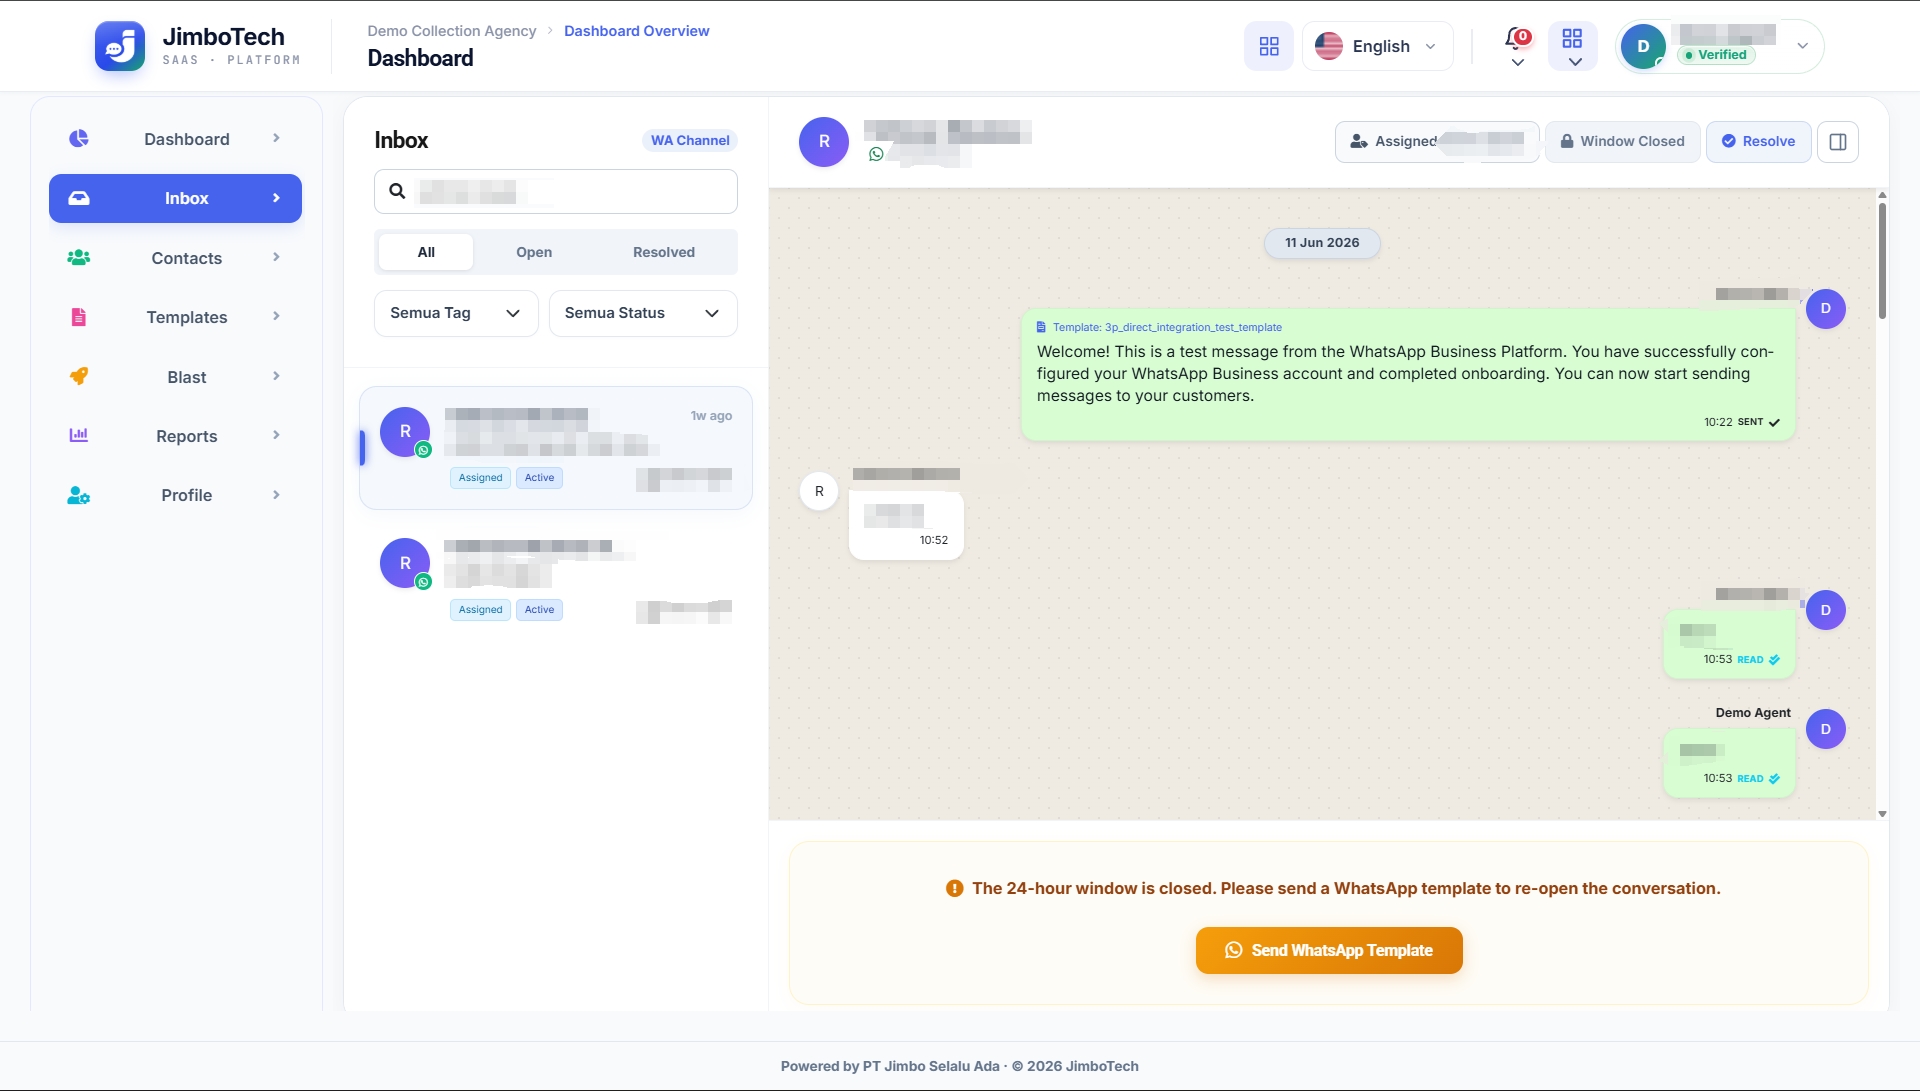Expand the user profile dropdown chevron
This screenshot has height=1091, width=1920.
(1803, 46)
